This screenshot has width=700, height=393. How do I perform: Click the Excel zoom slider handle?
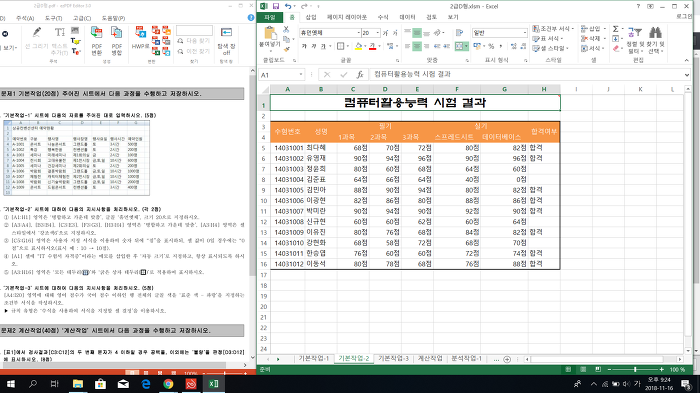tap(635, 370)
